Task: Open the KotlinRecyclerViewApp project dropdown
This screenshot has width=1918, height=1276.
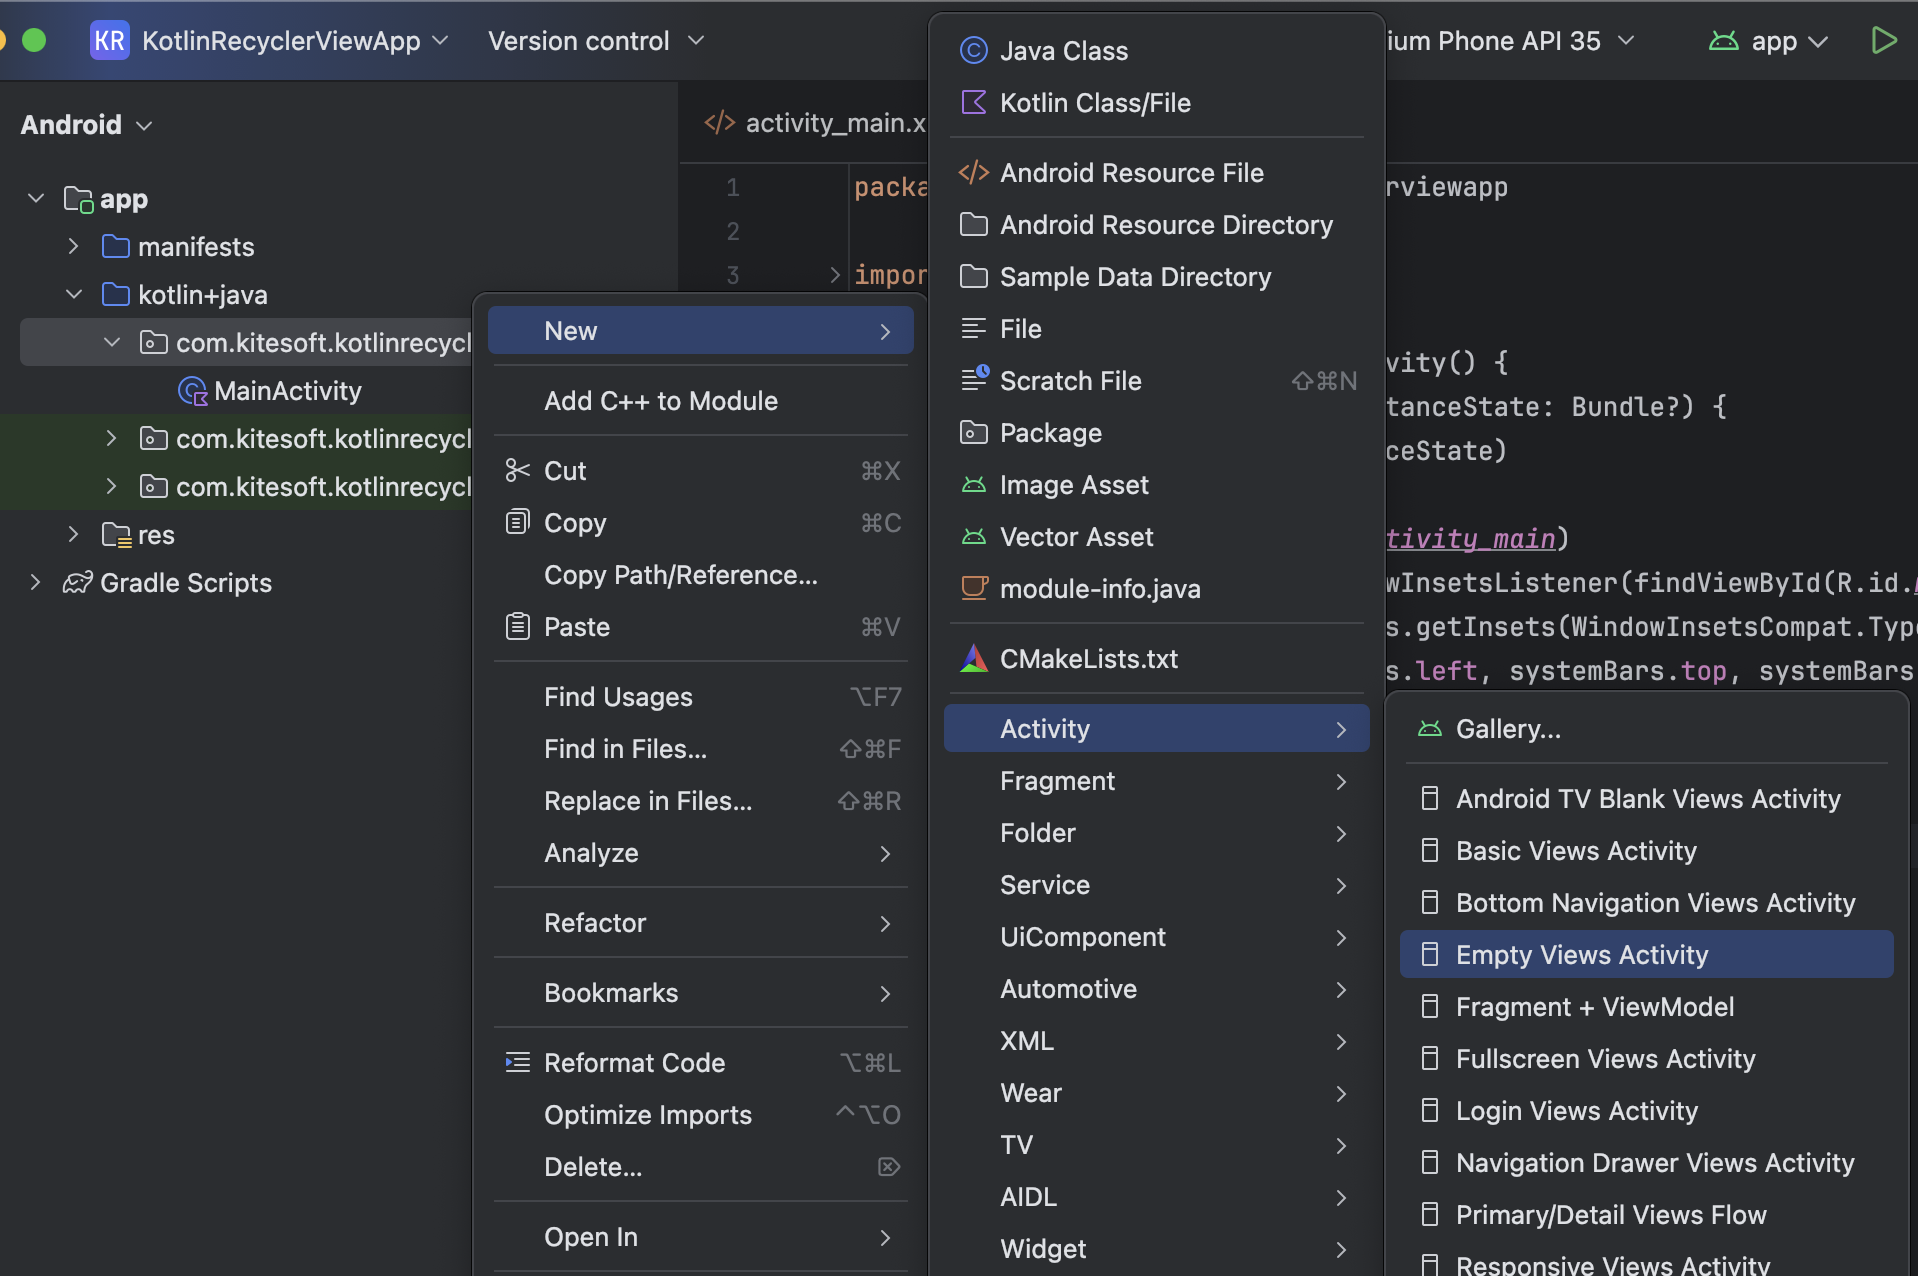Action: coord(295,41)
